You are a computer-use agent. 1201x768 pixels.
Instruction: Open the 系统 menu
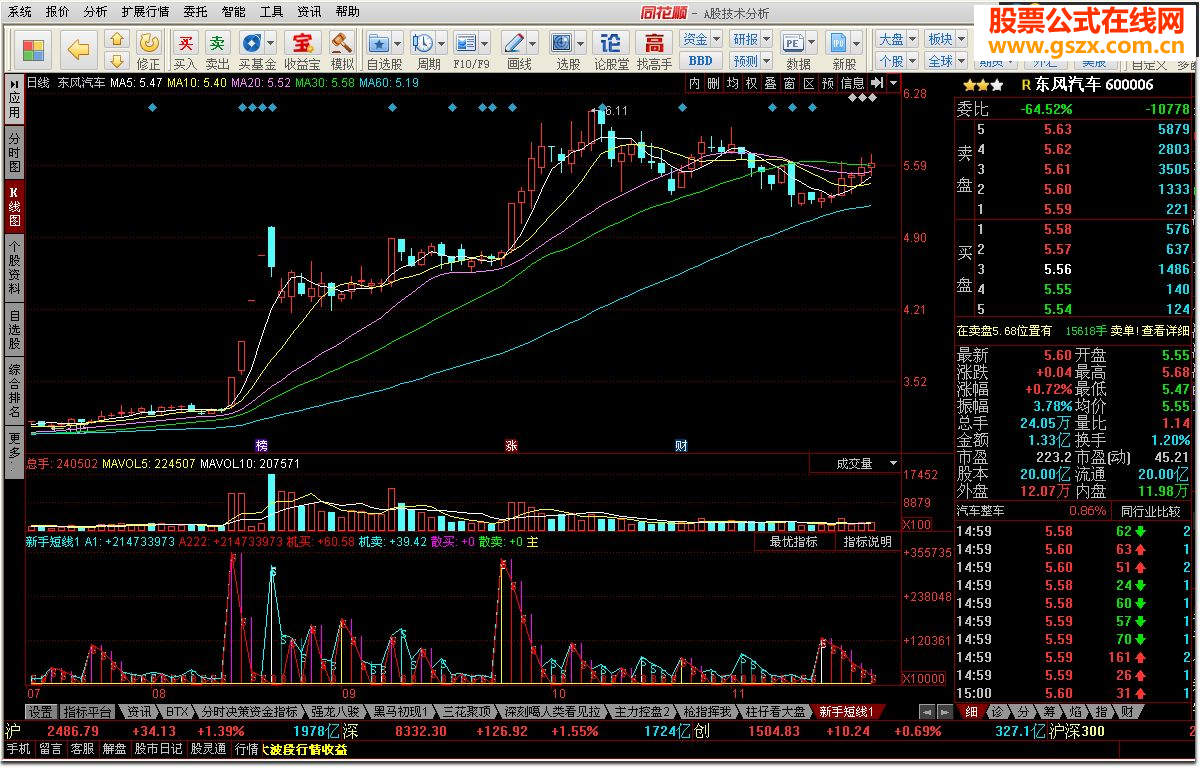[x=20, y=12]
